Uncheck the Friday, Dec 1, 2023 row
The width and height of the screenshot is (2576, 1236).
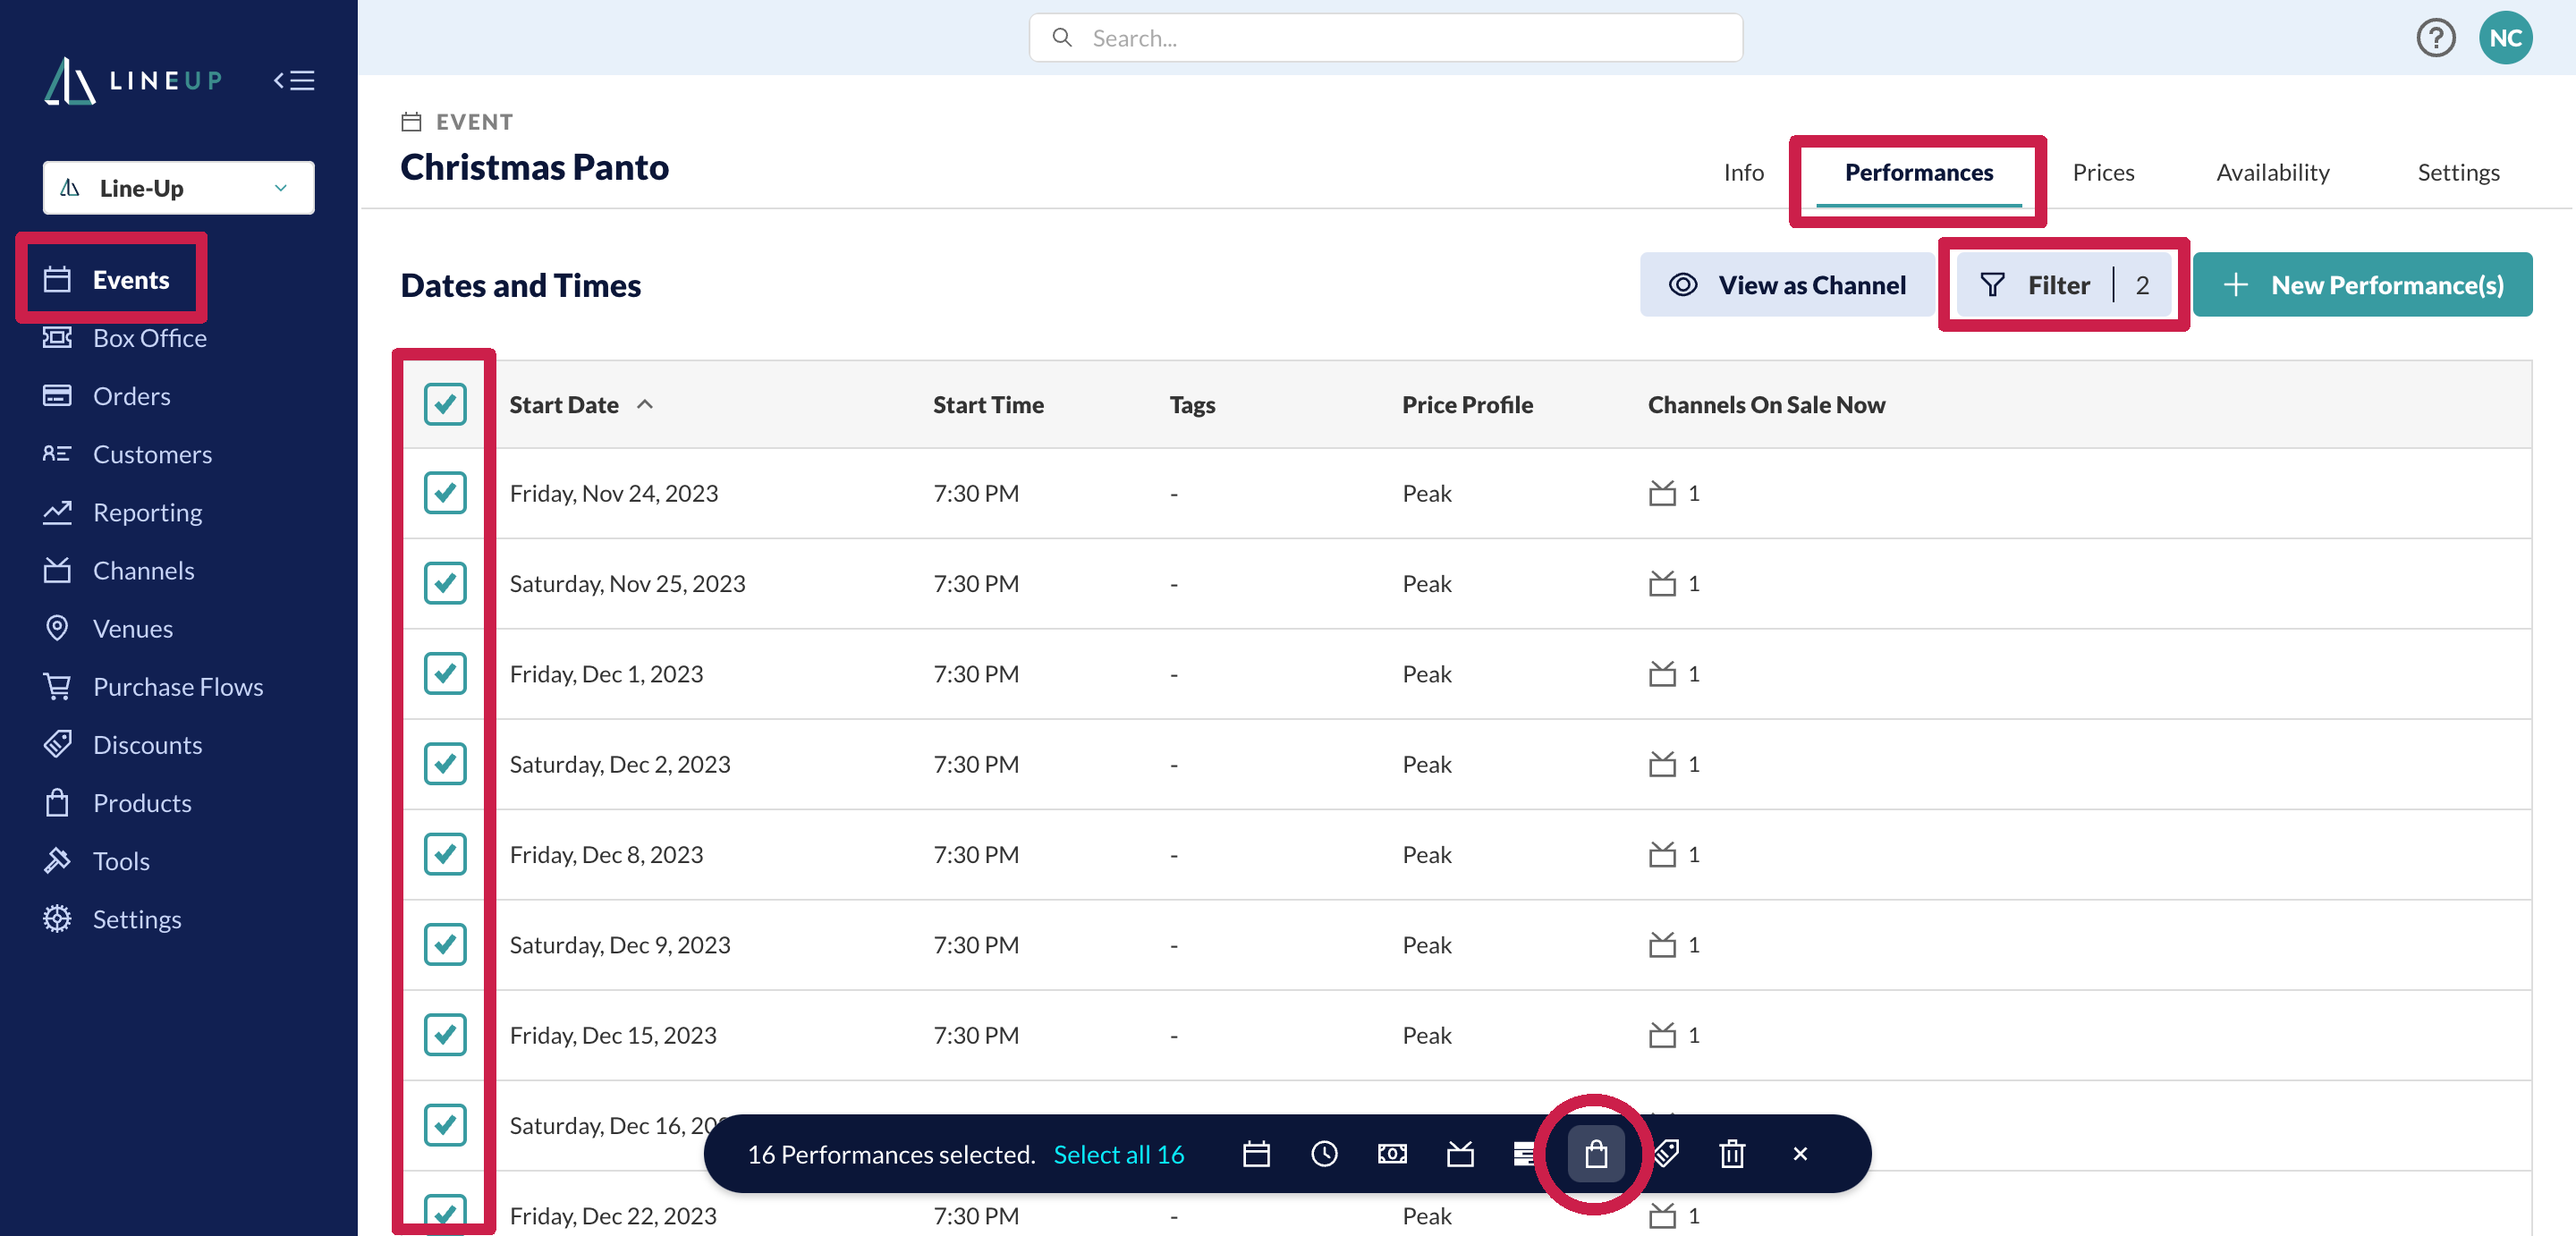(x=445, y=674)
